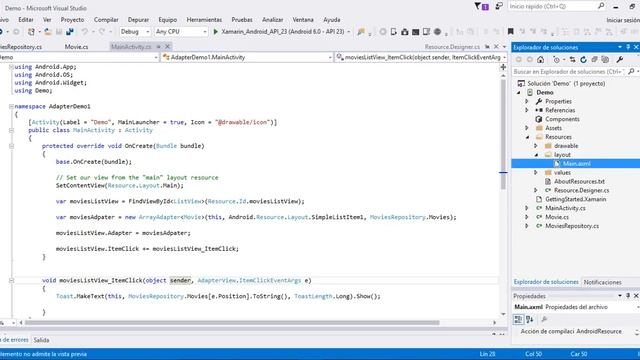640x360 pixels.
Task: Close the MainActivity.cs tab
Action: pyautogui.click(x=167, y=47)
